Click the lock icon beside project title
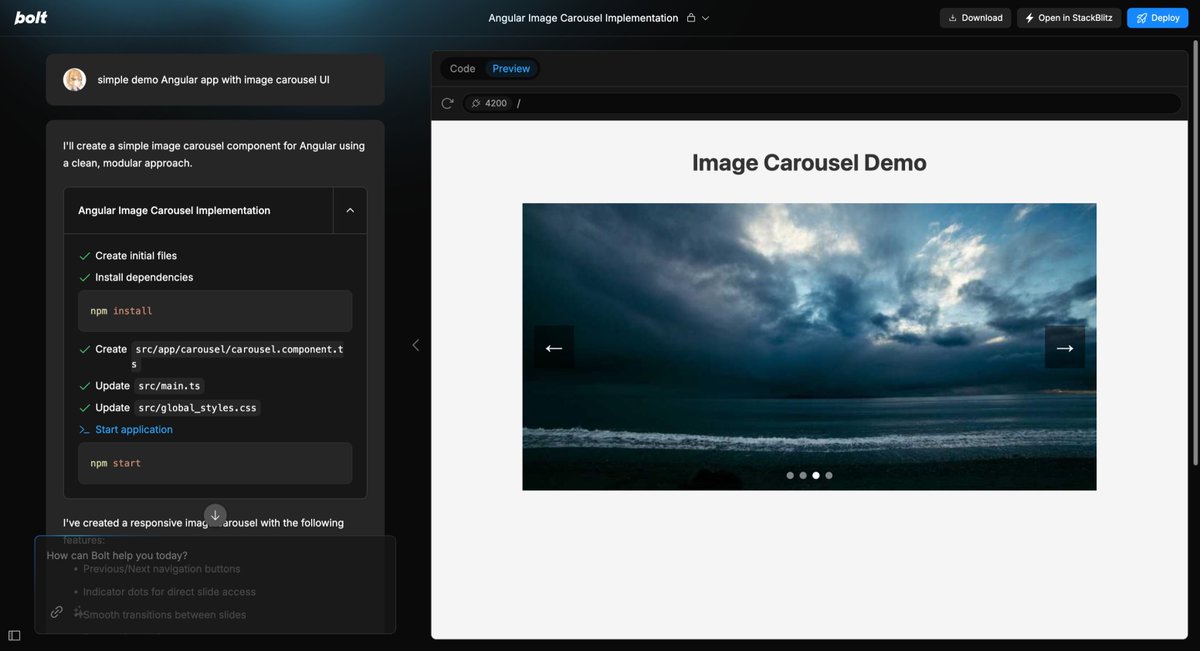 [690, 18]
